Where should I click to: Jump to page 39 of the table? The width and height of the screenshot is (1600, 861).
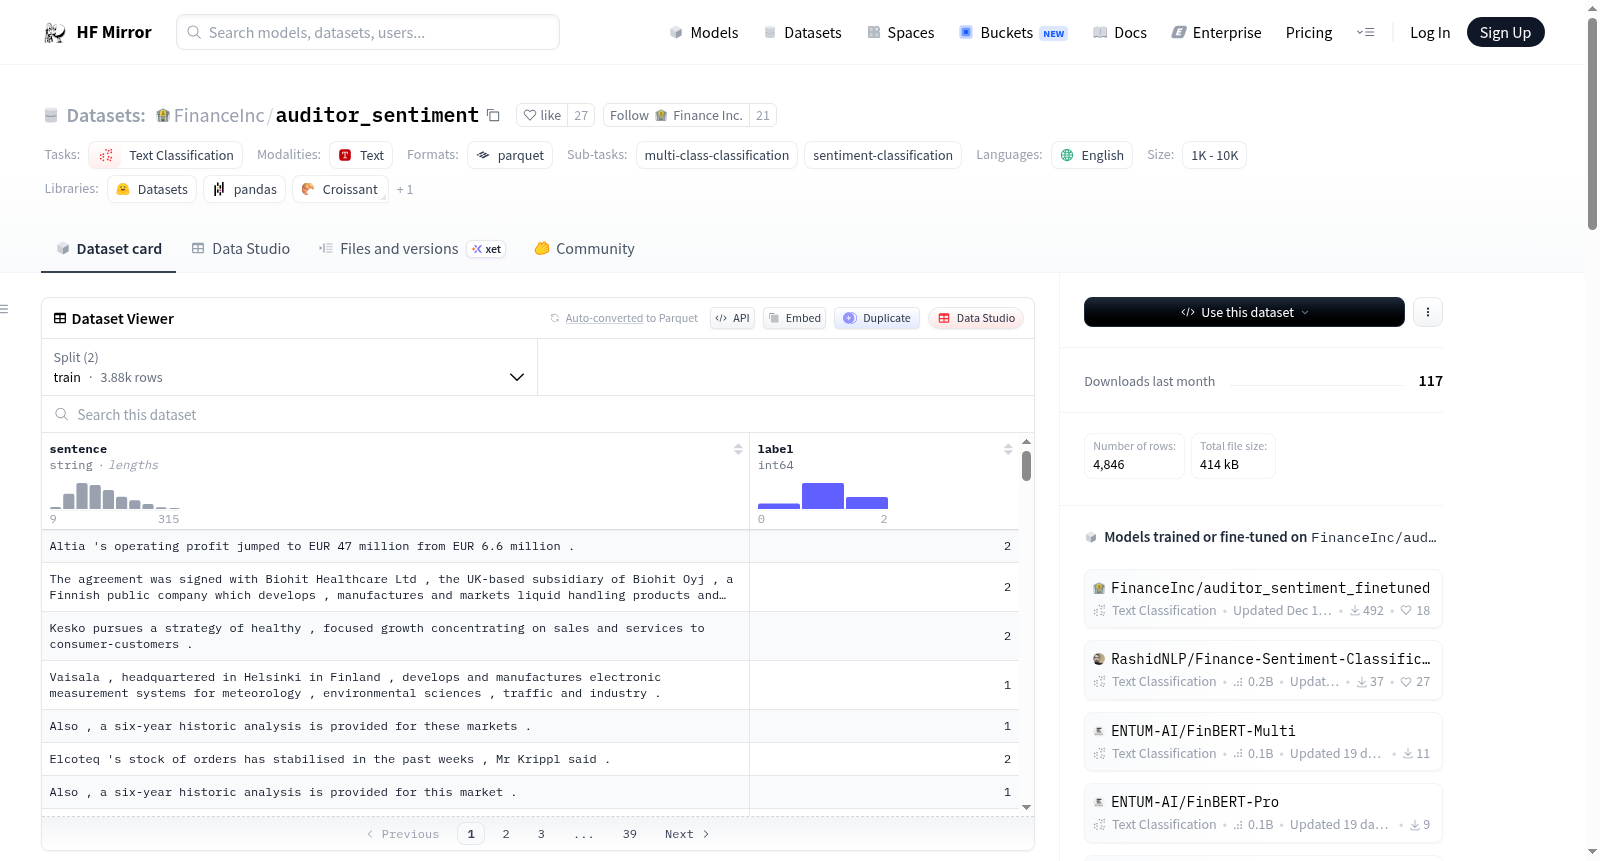click(630, 834)
